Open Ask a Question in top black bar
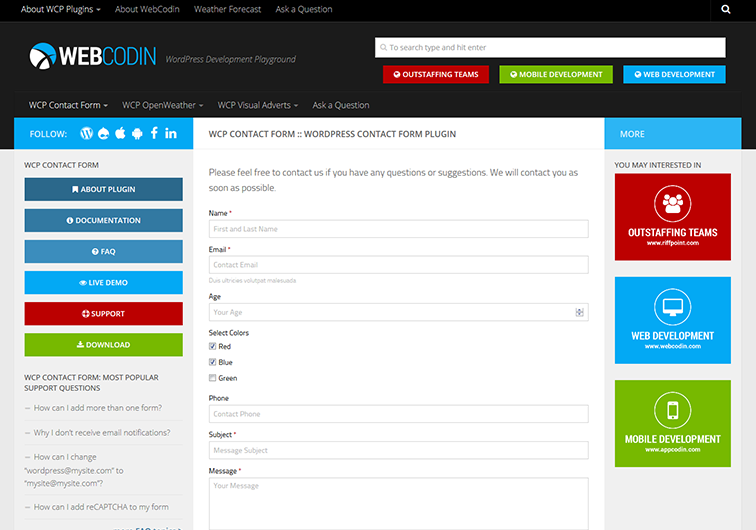 pyautogui.click(x=304, y=9)
